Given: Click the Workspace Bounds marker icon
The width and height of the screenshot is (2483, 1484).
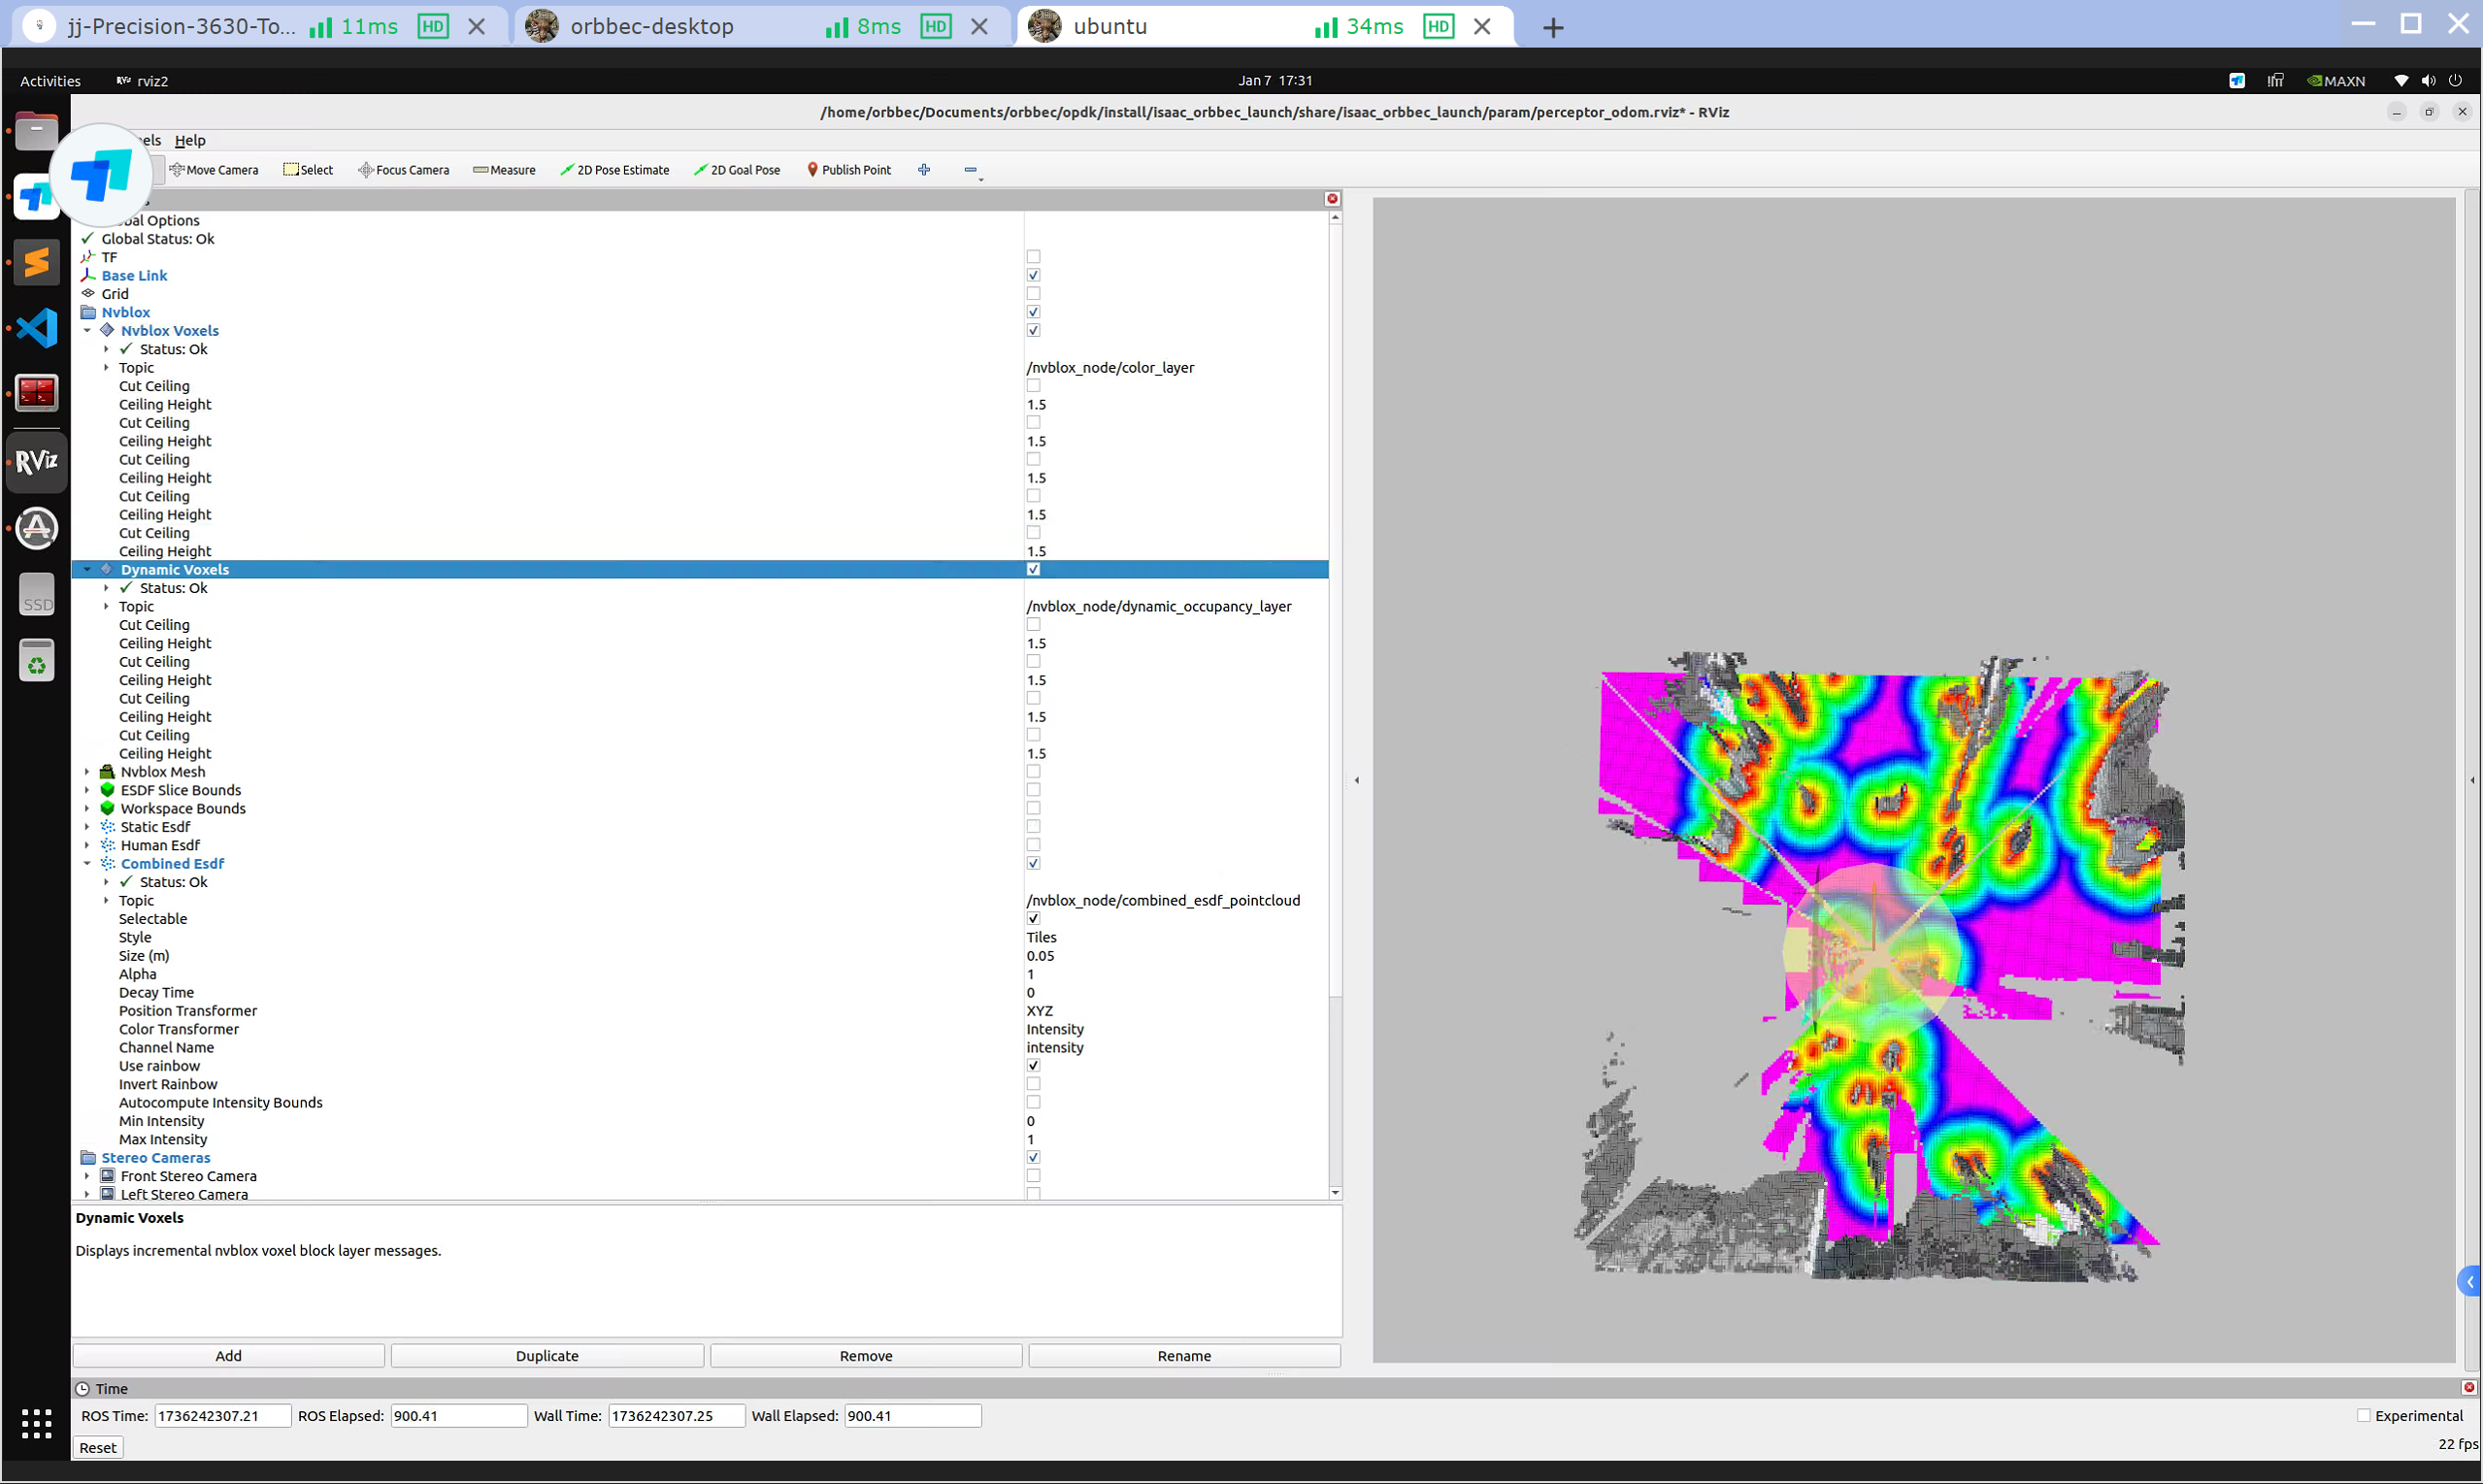Looking at the screenshot, I should click(x=108, y=809).
